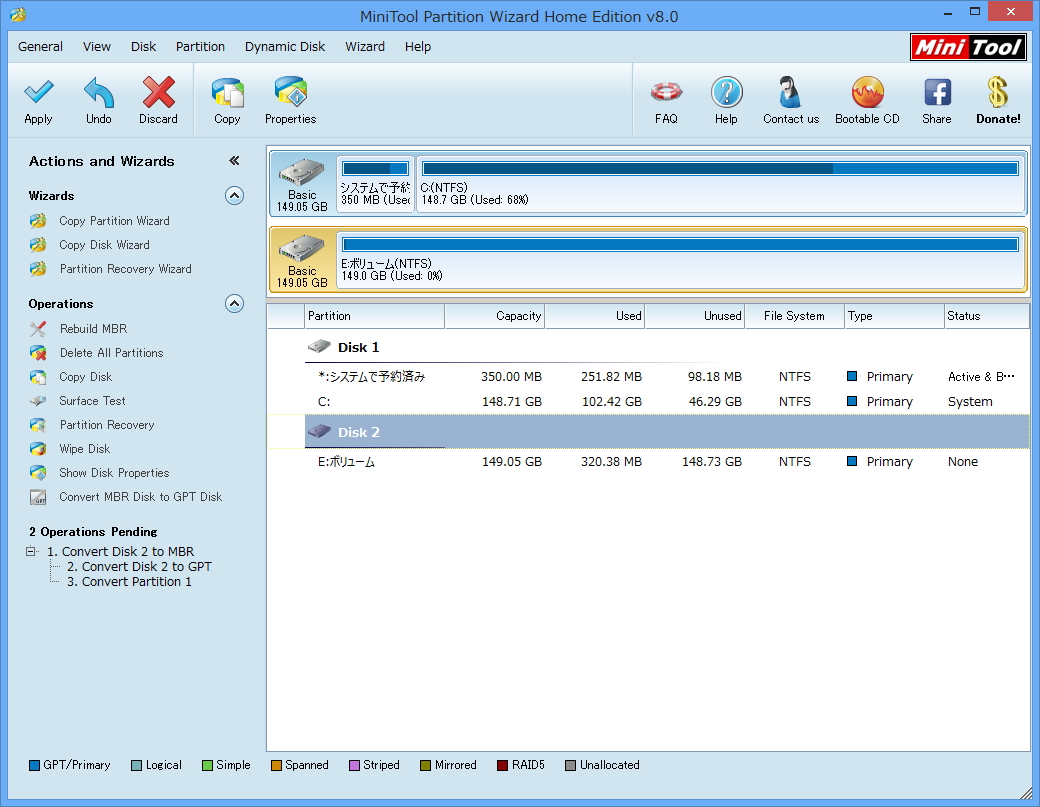Viewport: 1040px width, 807px height.
Task: Select pending item Convert Partition 1
Action: click(129, 582)
